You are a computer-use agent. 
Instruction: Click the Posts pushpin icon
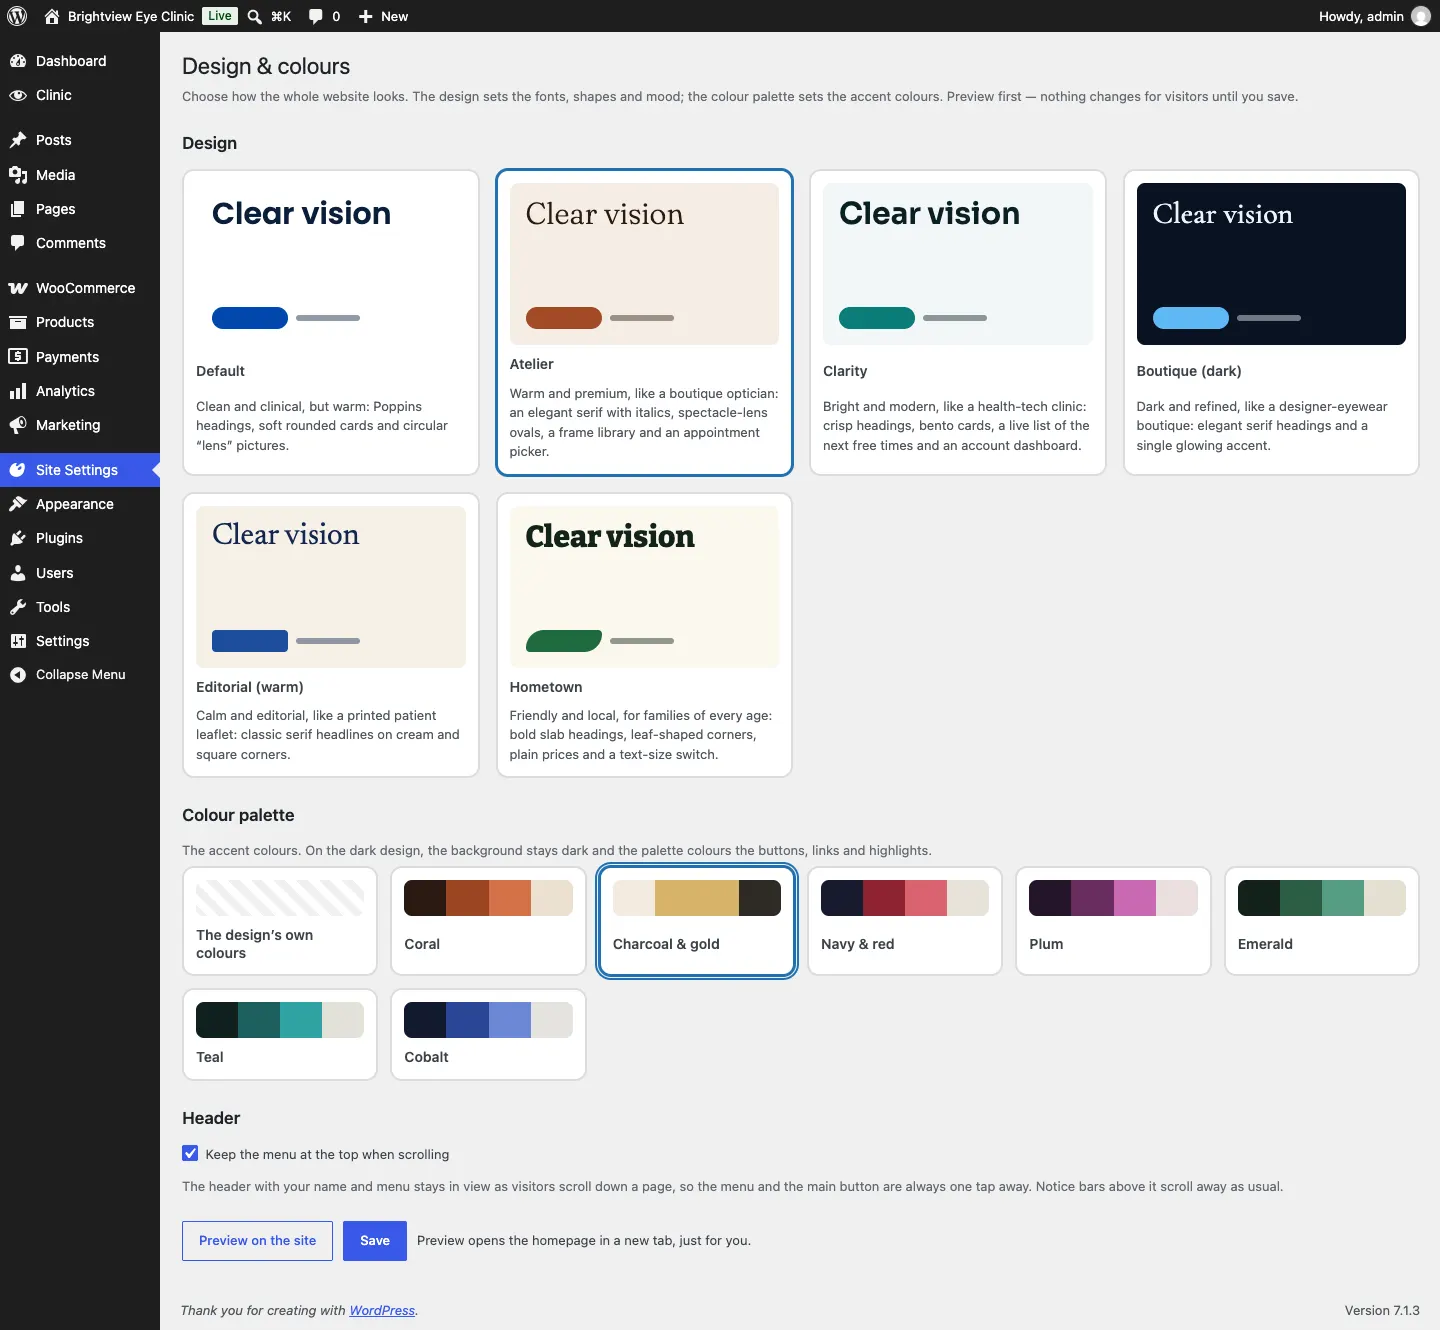pos(18,140)
